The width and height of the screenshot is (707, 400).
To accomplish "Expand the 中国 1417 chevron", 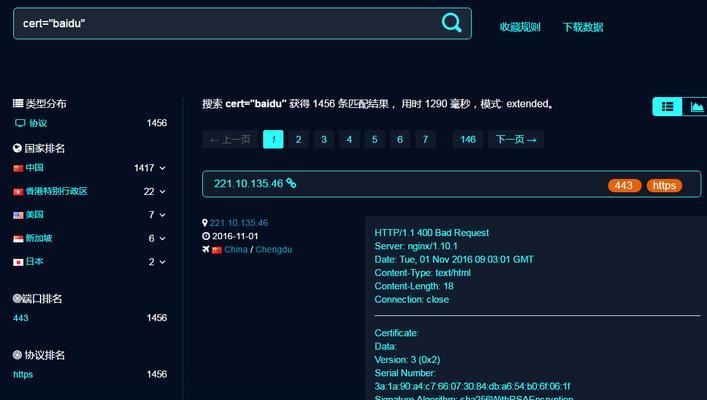I will tap(162, 168).
